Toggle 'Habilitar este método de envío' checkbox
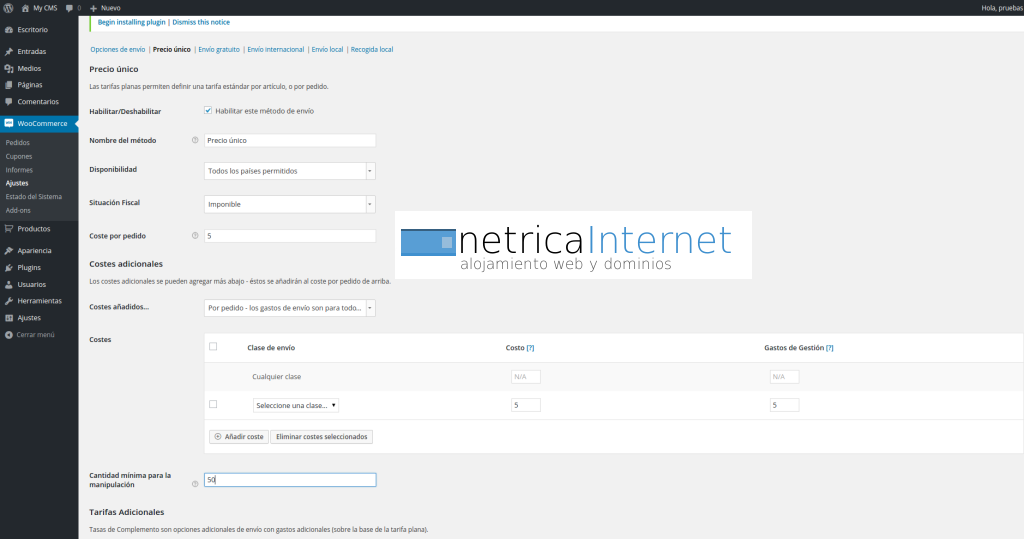Image resolution: width=1024 pixels, height=539 pixels. tap(208, 111)
